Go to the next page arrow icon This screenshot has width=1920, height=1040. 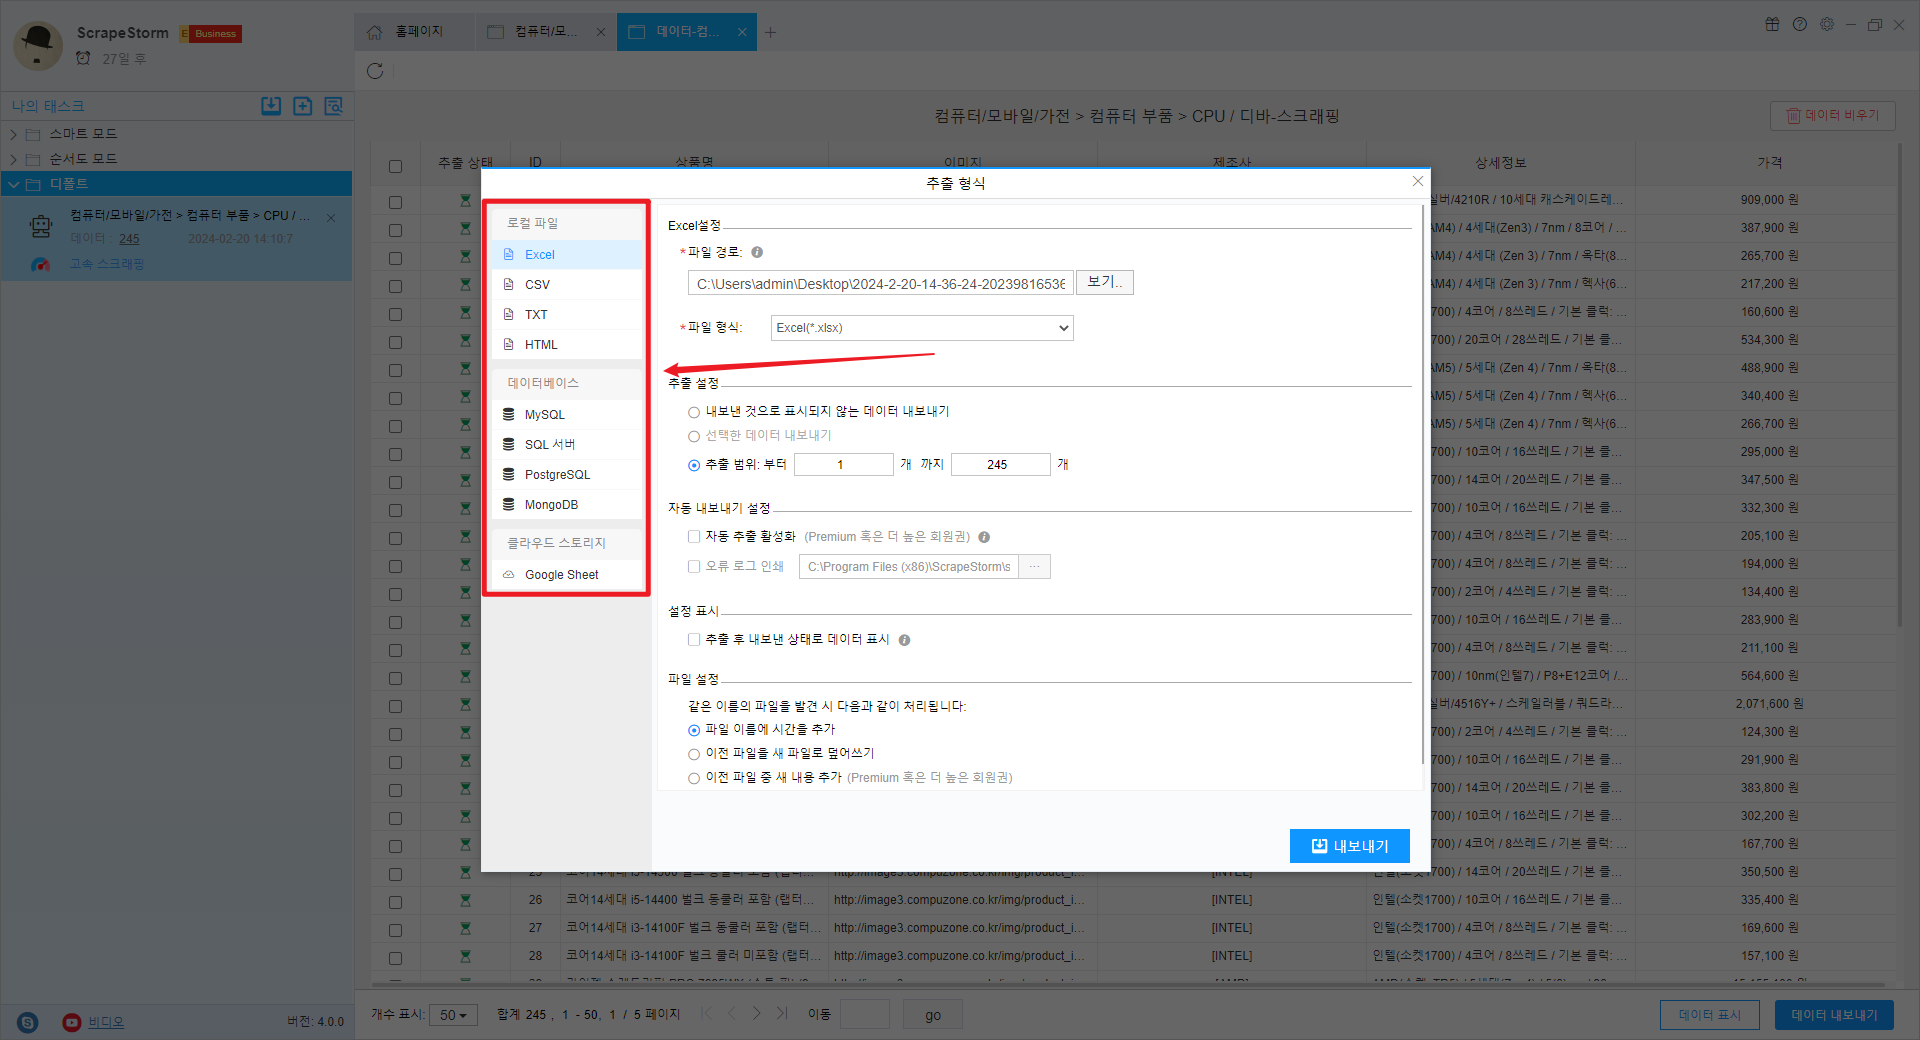coord(757,1014)
